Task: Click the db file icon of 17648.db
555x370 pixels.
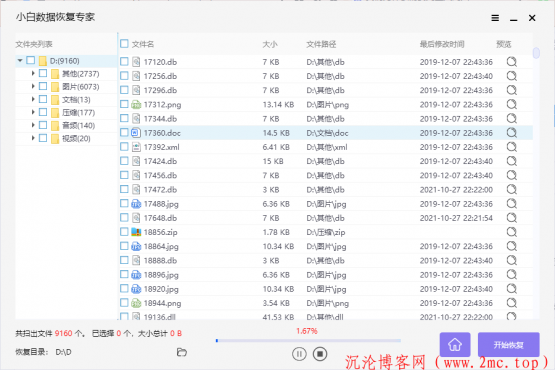Action: (x=136, y=218)
